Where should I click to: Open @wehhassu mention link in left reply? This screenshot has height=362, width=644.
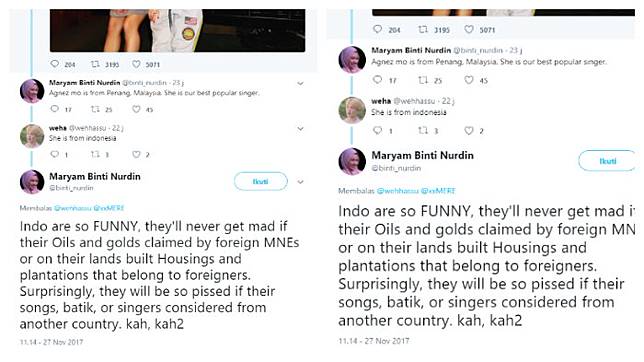pyautogui.click(x=72, y=208)
